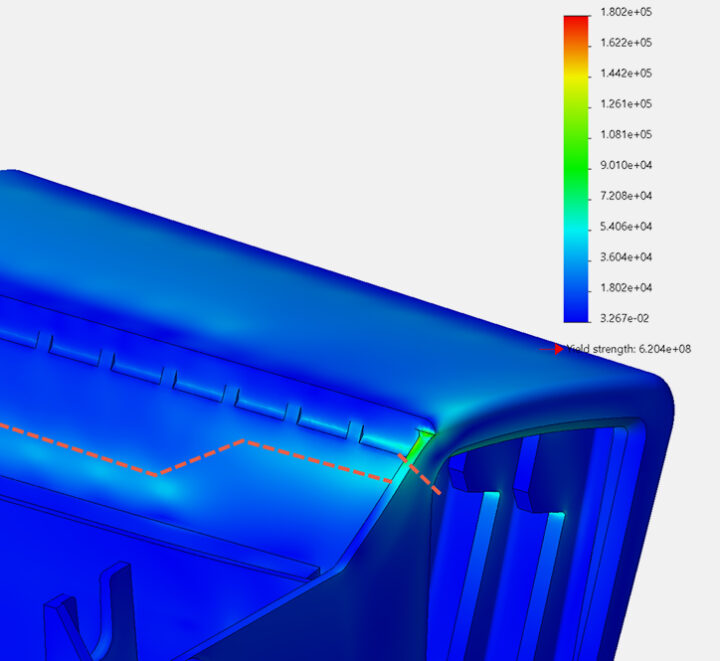This screenshot has width=720, height=661.
Task: Click the dark blue bottom of the color legend
Action: [x=575, y=310]
